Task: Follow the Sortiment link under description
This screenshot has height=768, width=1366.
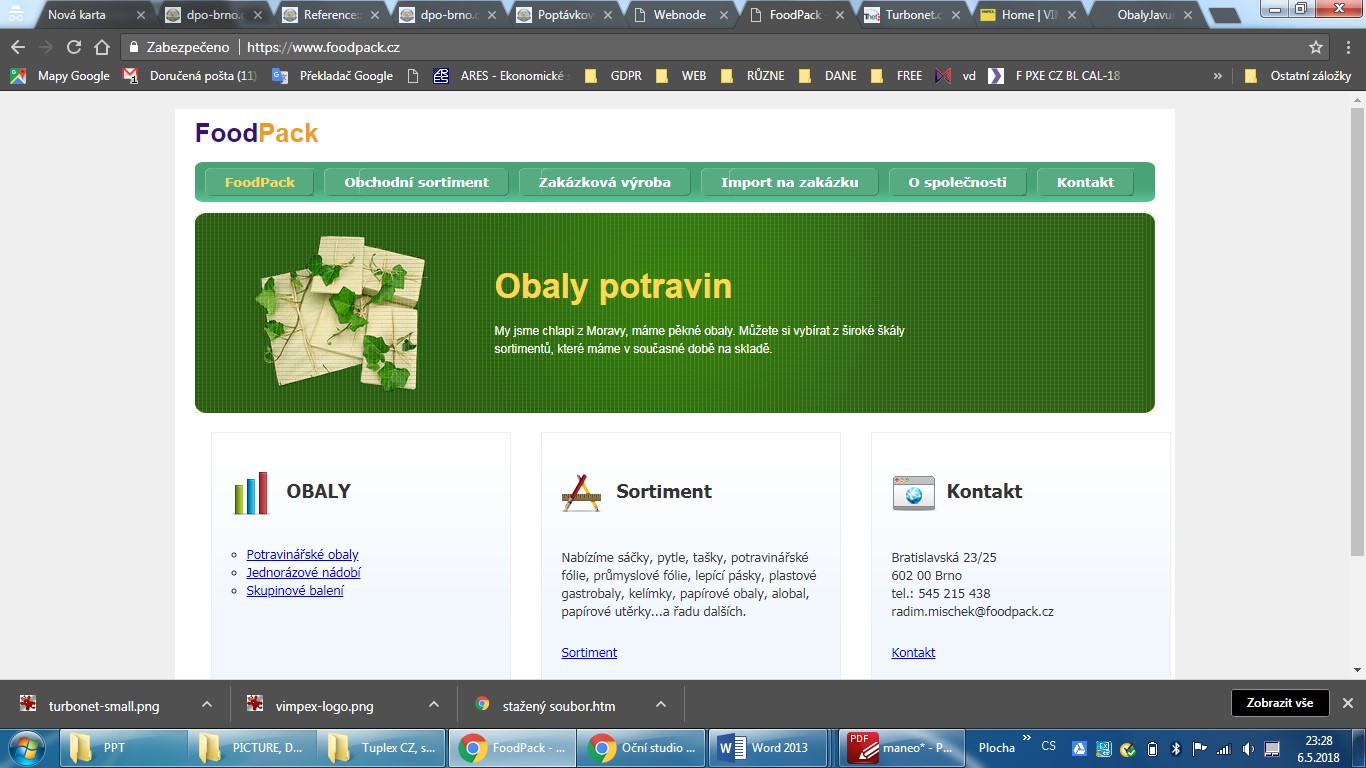Action: click(x=589, y=652)
